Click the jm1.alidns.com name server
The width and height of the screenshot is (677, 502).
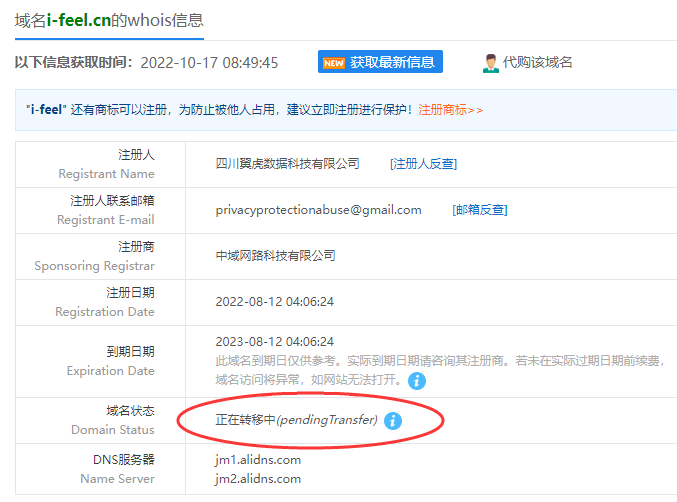[x=257, y=460]
